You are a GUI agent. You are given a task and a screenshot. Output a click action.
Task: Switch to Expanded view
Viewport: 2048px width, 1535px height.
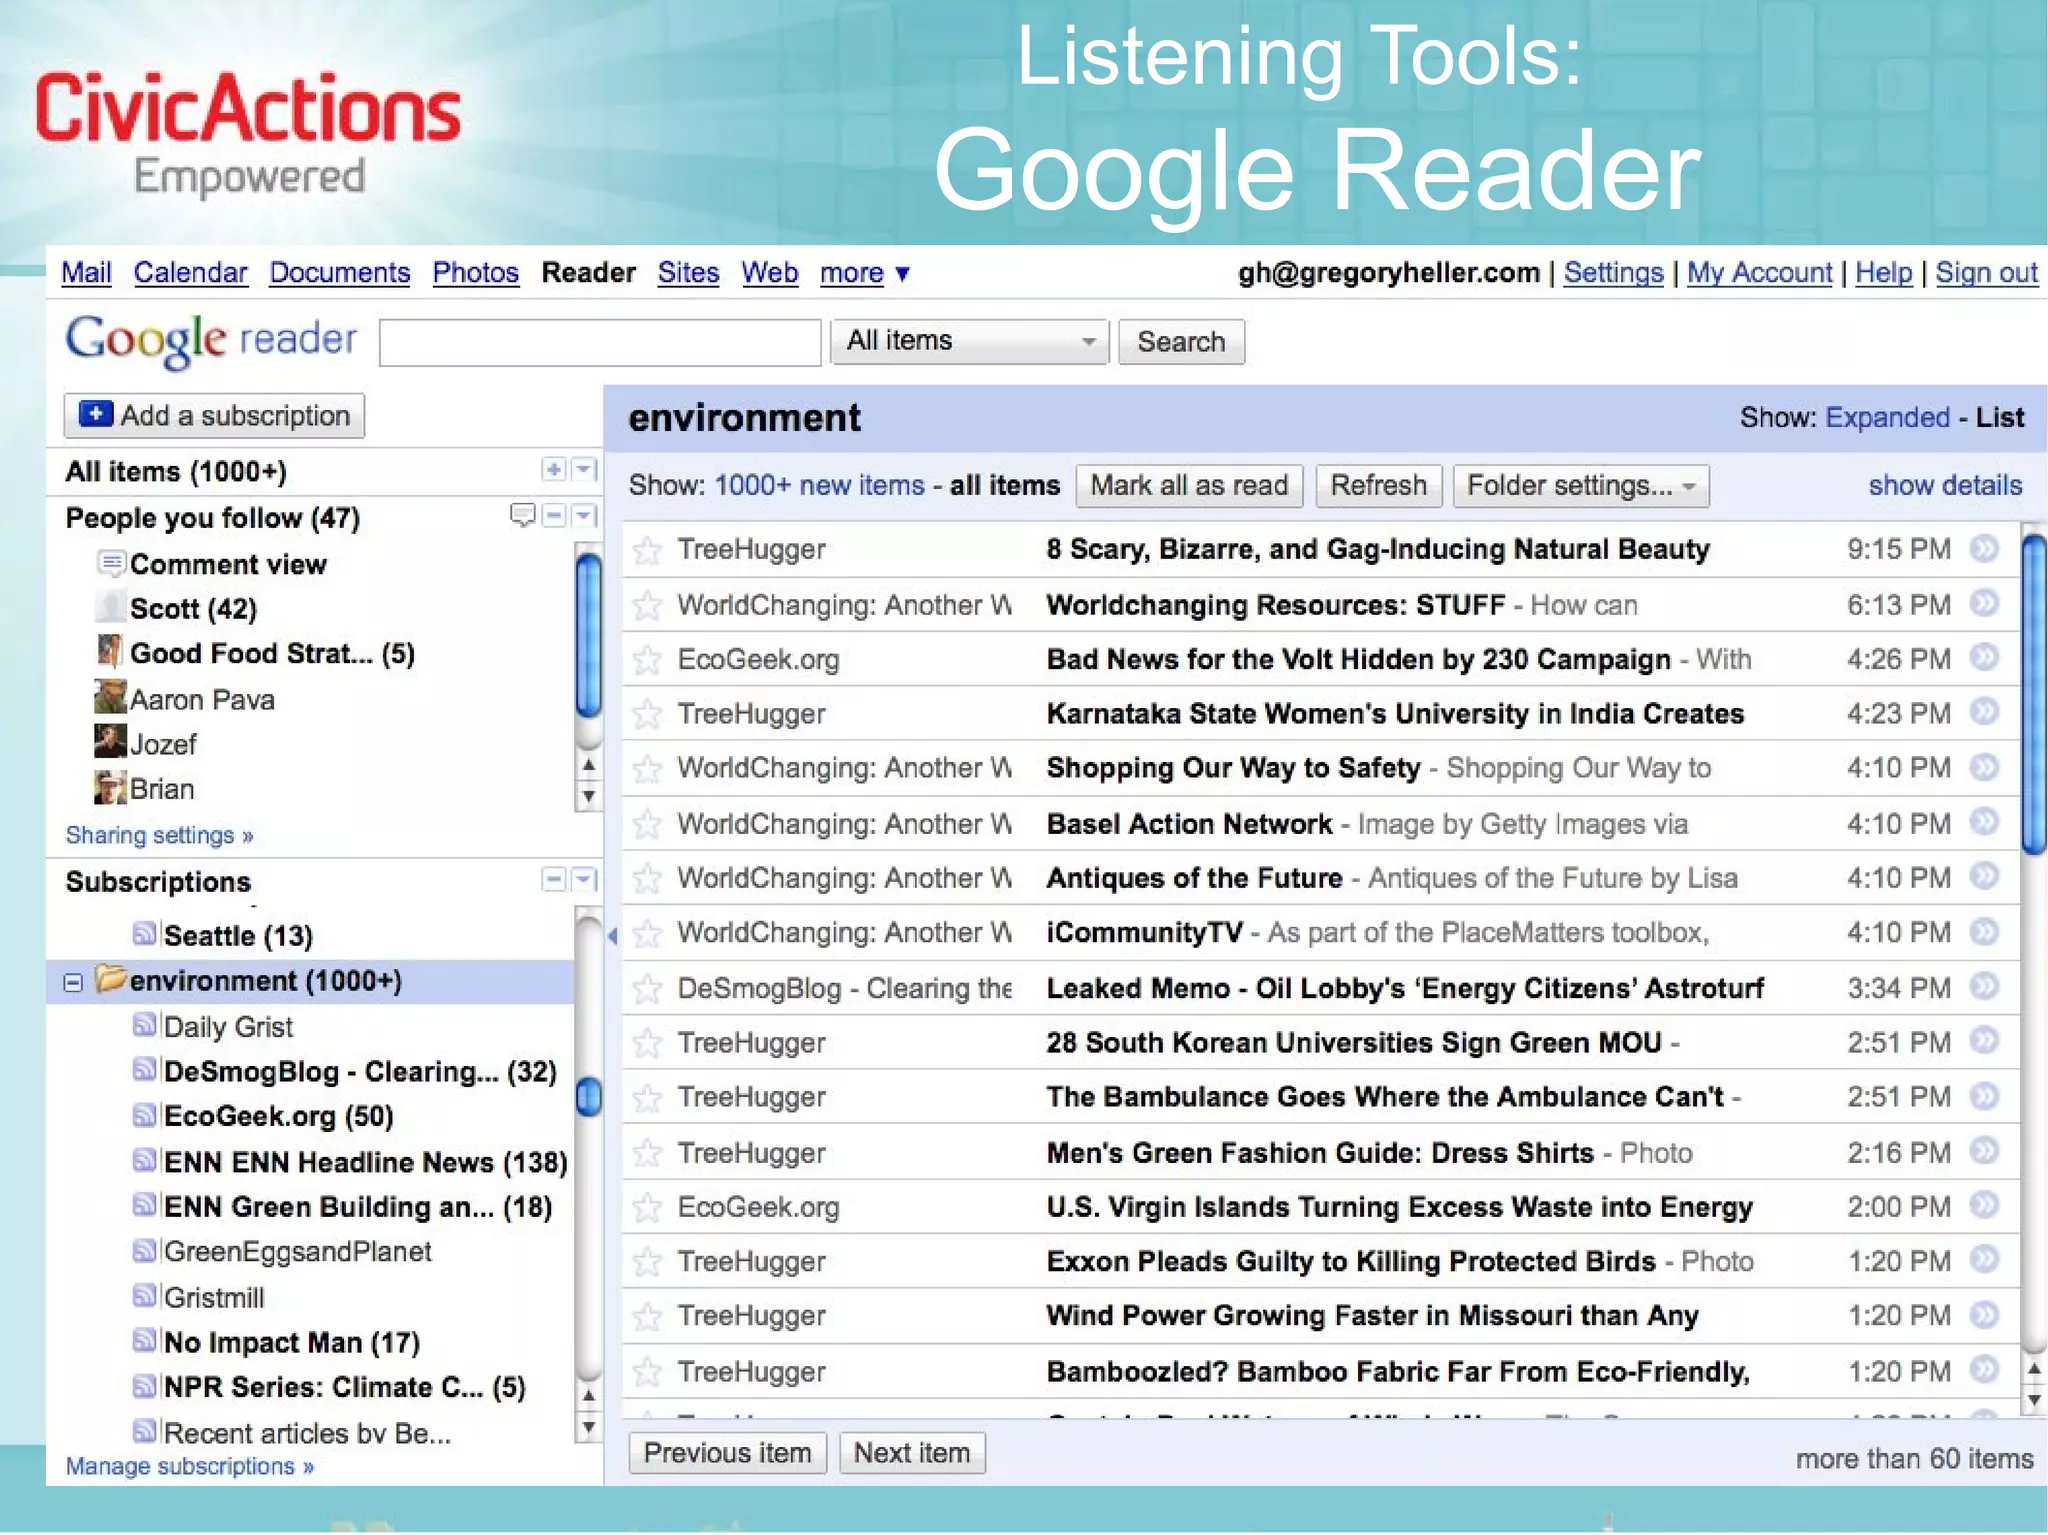coord(1887,418)
